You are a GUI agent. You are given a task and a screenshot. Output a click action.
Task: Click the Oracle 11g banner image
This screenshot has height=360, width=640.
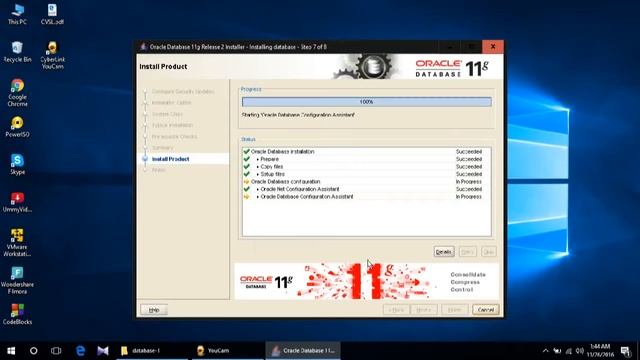click(x=367, y=281)
